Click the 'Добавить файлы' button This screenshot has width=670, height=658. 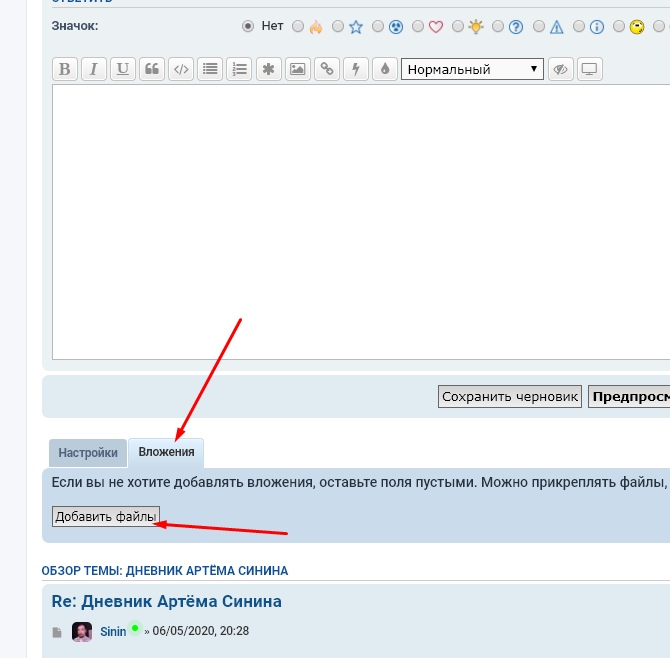coord(106,517)
